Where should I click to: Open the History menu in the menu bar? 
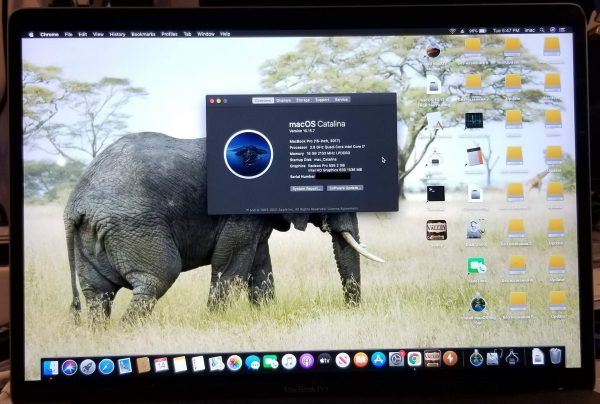coord(117,33)
